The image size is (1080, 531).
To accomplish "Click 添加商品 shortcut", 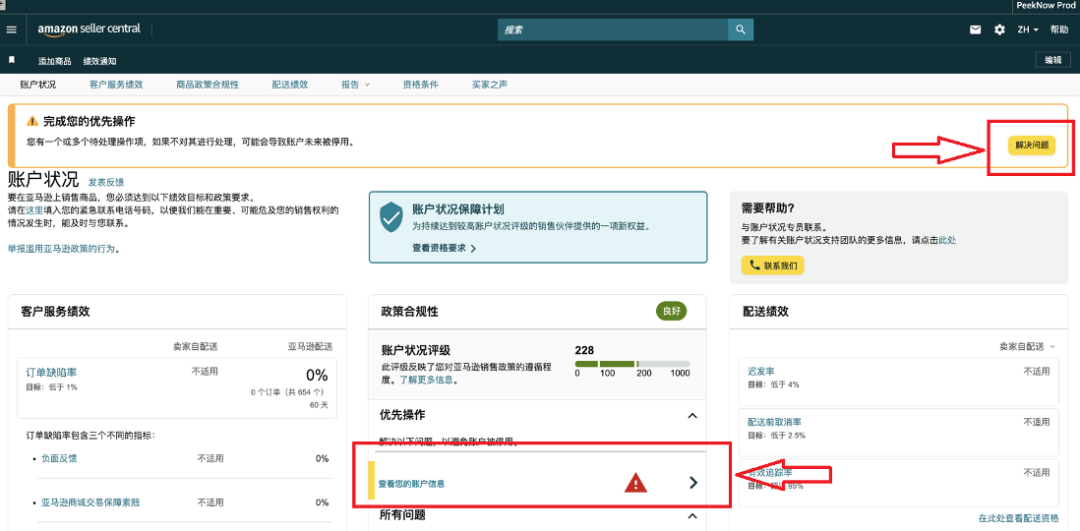I will (x=54, y=61).
